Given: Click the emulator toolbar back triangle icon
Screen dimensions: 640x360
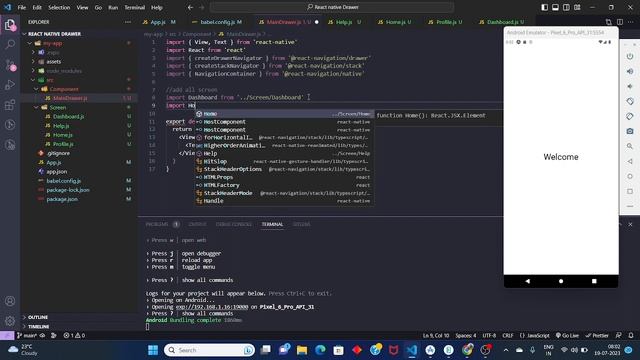Looking at the screenshot, I should point(630,161).
